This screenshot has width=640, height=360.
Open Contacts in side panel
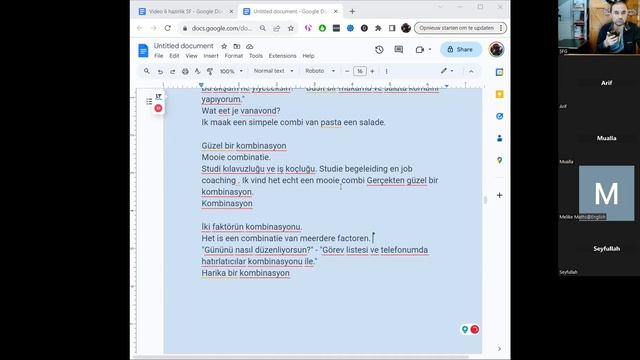coord(499,138)
